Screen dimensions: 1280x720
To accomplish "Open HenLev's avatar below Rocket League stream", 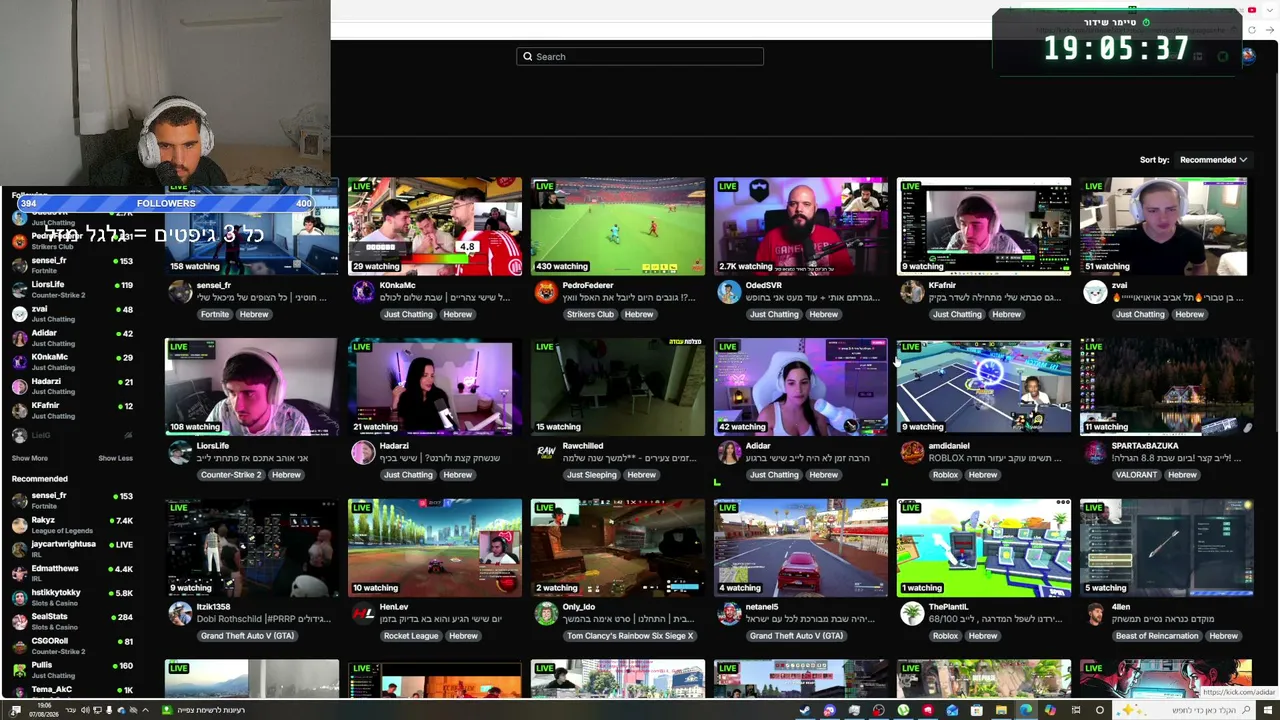I will 363,613.
